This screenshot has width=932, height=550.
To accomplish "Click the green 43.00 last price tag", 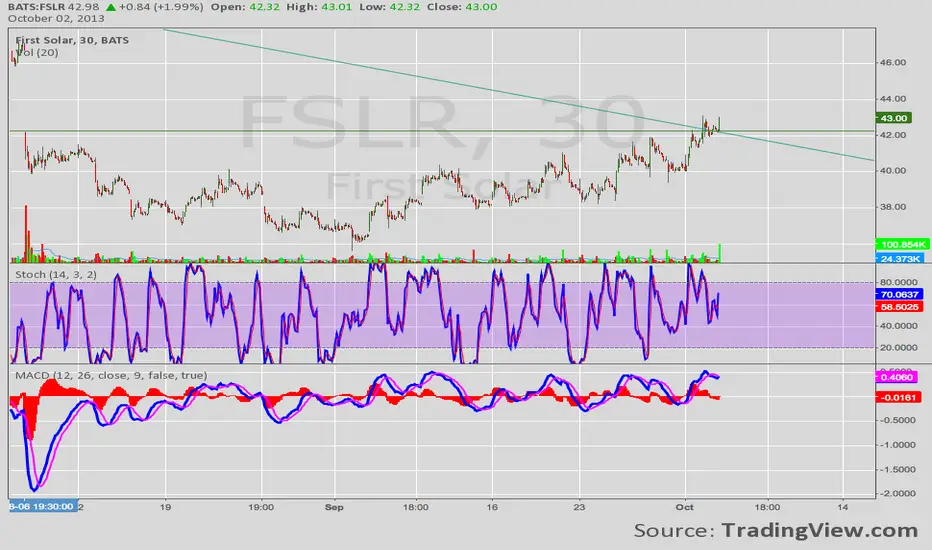I will point(893,118).
